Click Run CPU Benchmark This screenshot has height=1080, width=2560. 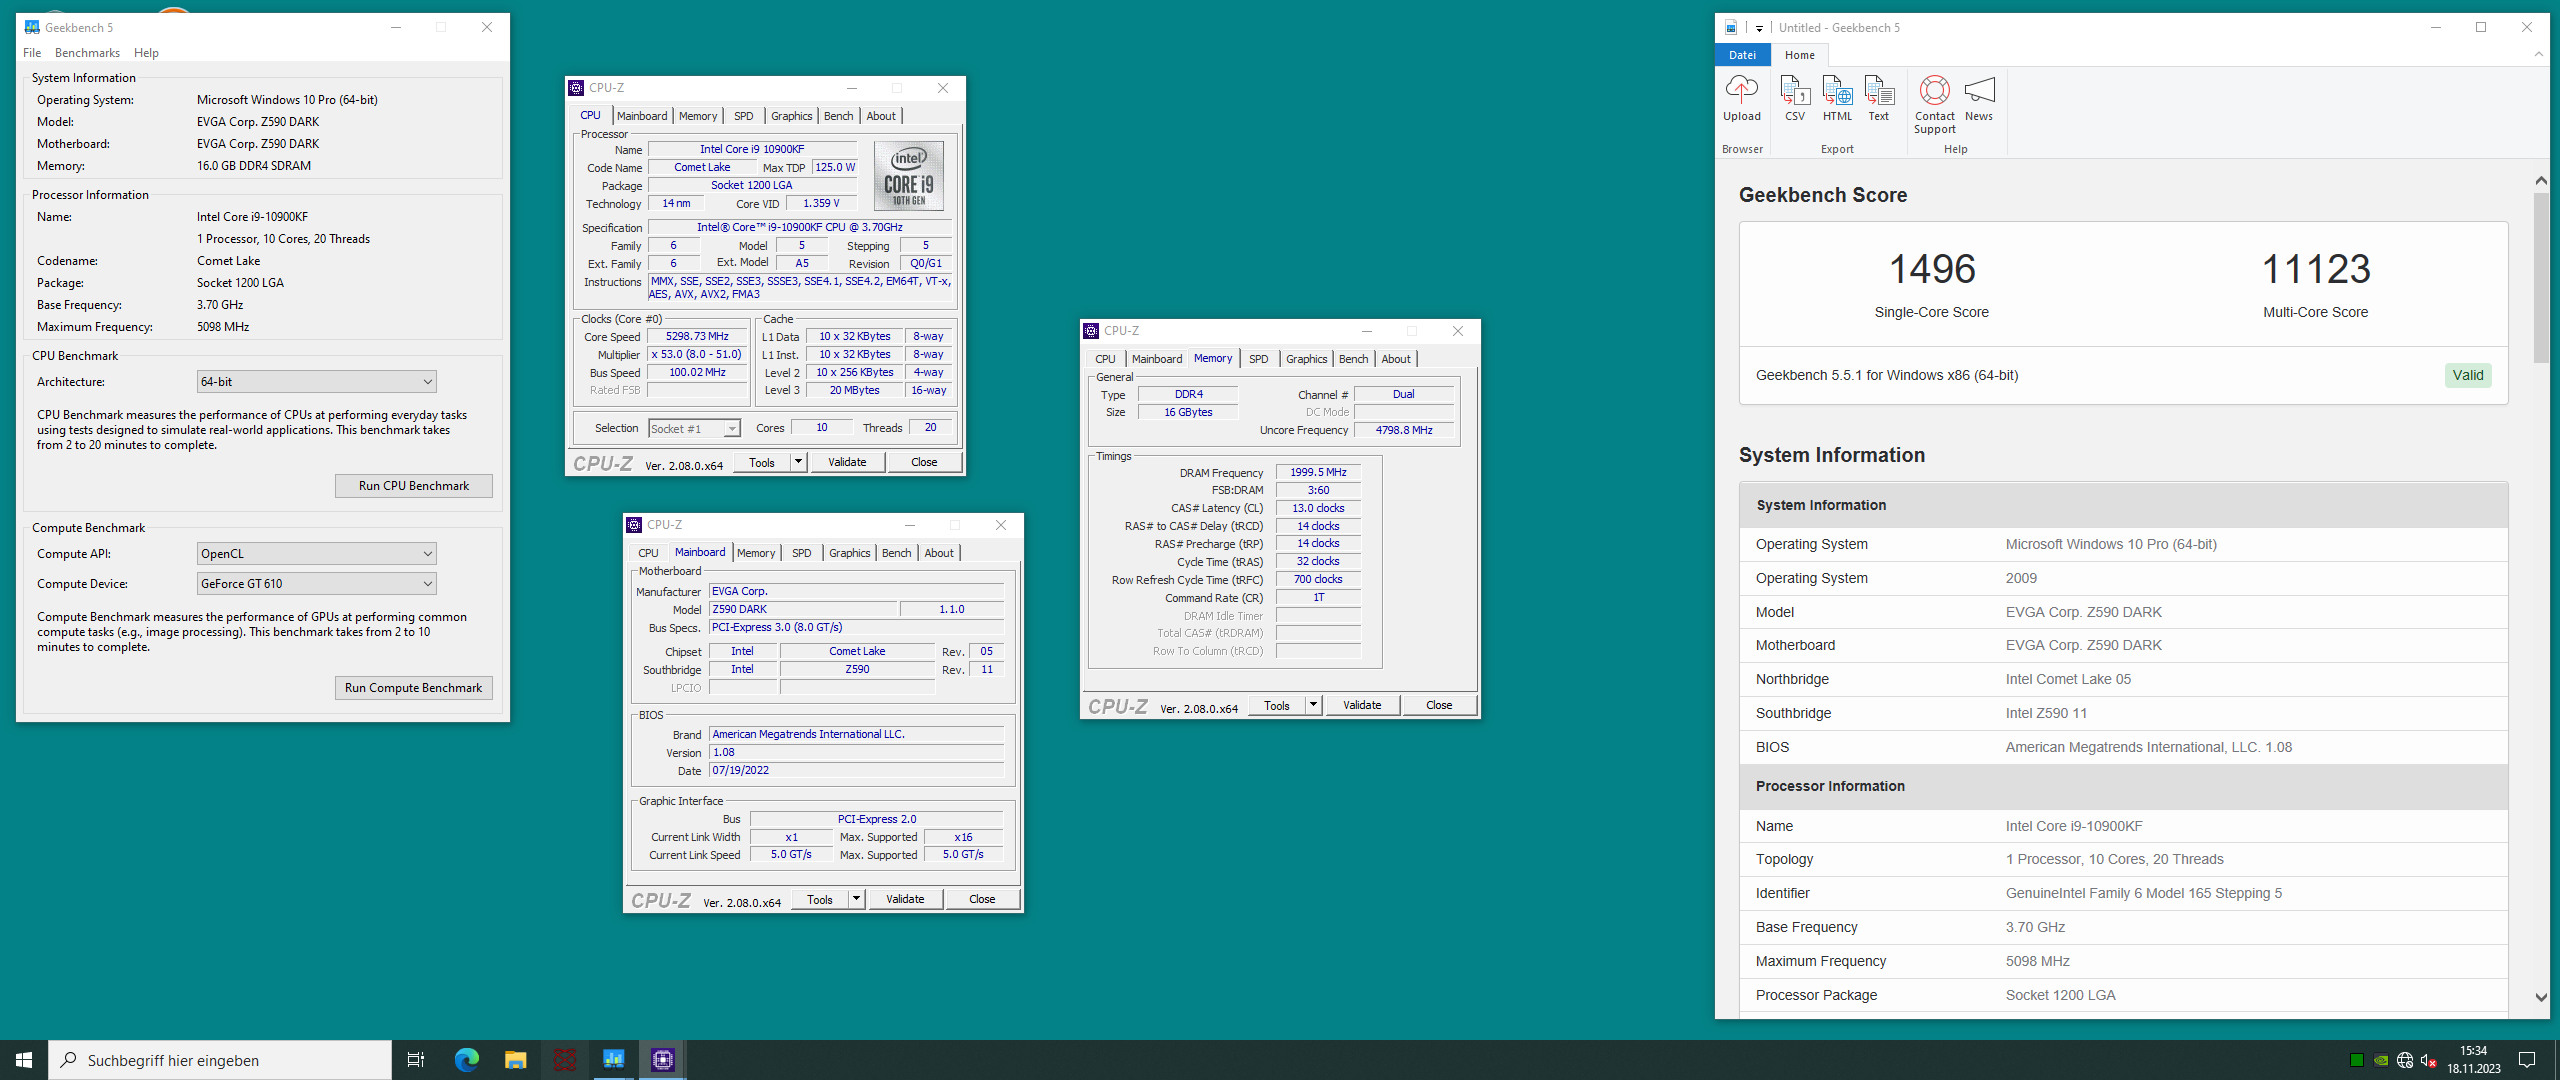(414, 486)
